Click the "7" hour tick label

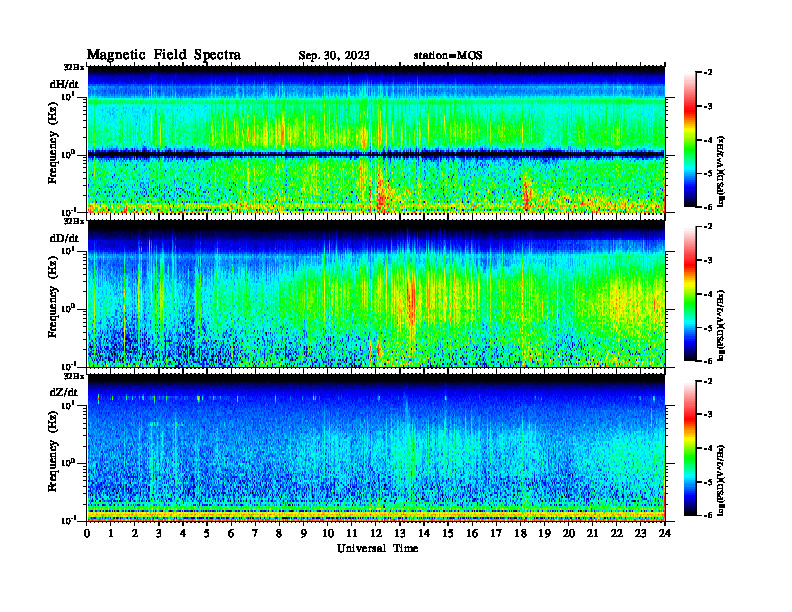[x=255, y=534]
